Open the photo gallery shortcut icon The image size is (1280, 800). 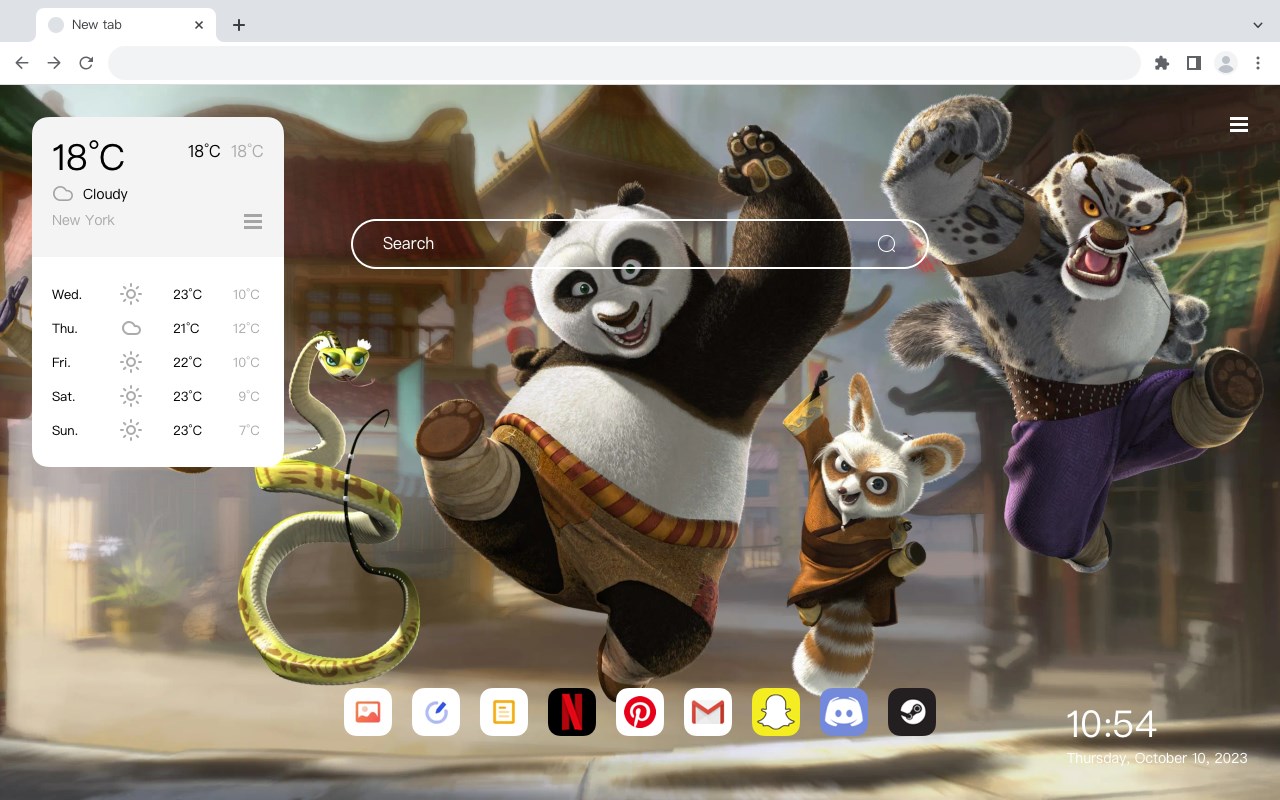tap(368, 712)
